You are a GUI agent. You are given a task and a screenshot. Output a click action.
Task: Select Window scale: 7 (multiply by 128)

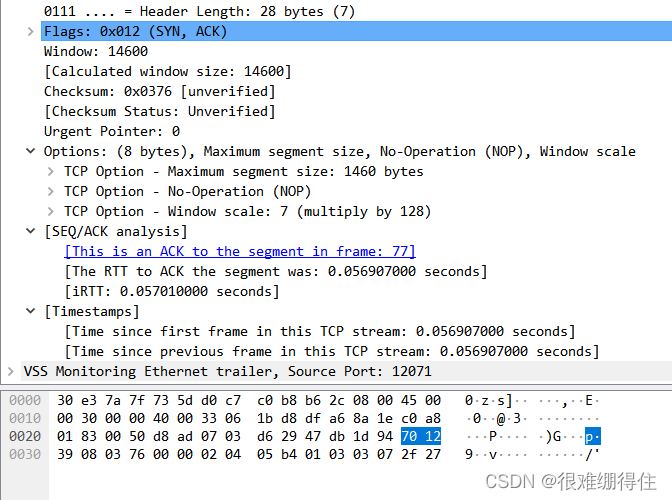pyautogui.click(x=247, y=211)
